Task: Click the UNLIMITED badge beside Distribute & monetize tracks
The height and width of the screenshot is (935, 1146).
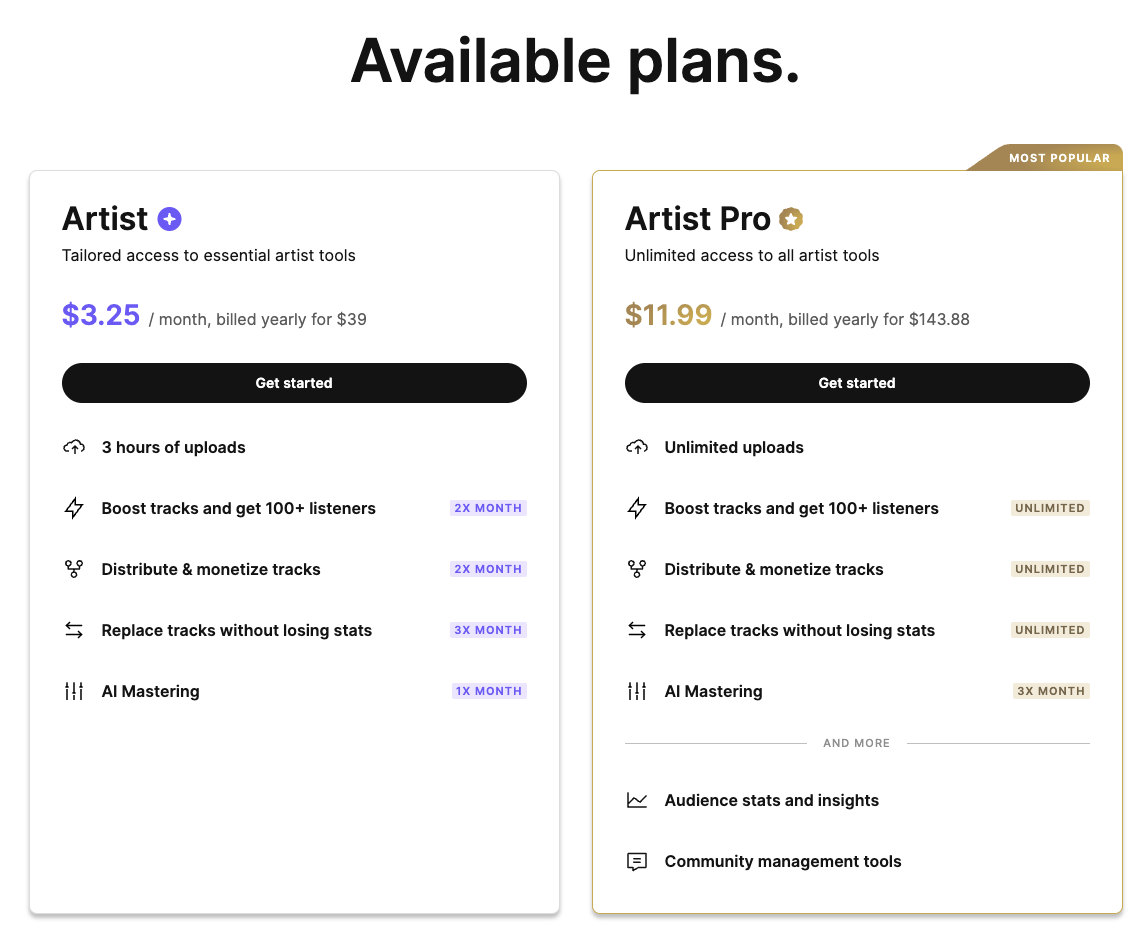Action: (1050, 569)
